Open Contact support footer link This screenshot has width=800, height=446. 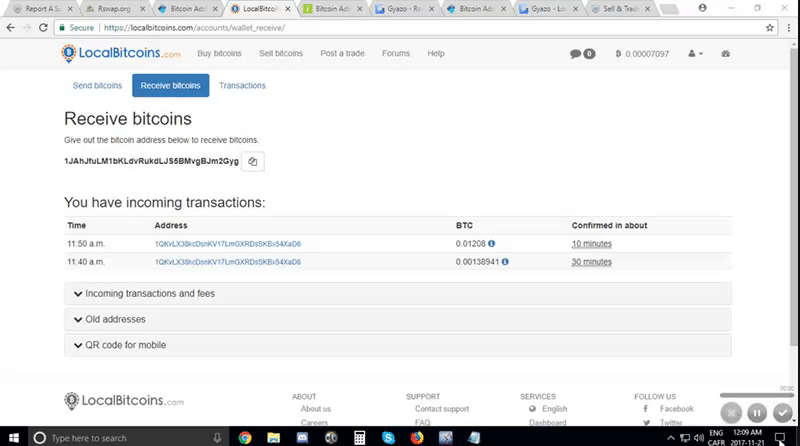(442, 409)
